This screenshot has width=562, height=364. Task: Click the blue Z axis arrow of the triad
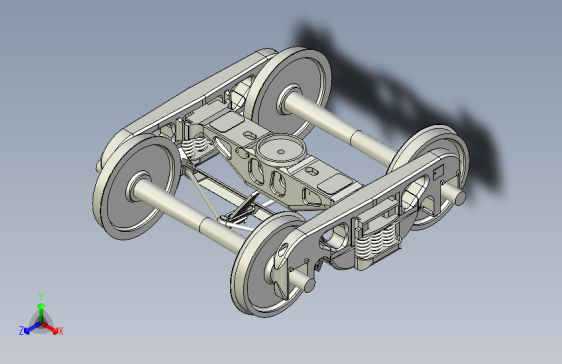click(x=33, y=328)
